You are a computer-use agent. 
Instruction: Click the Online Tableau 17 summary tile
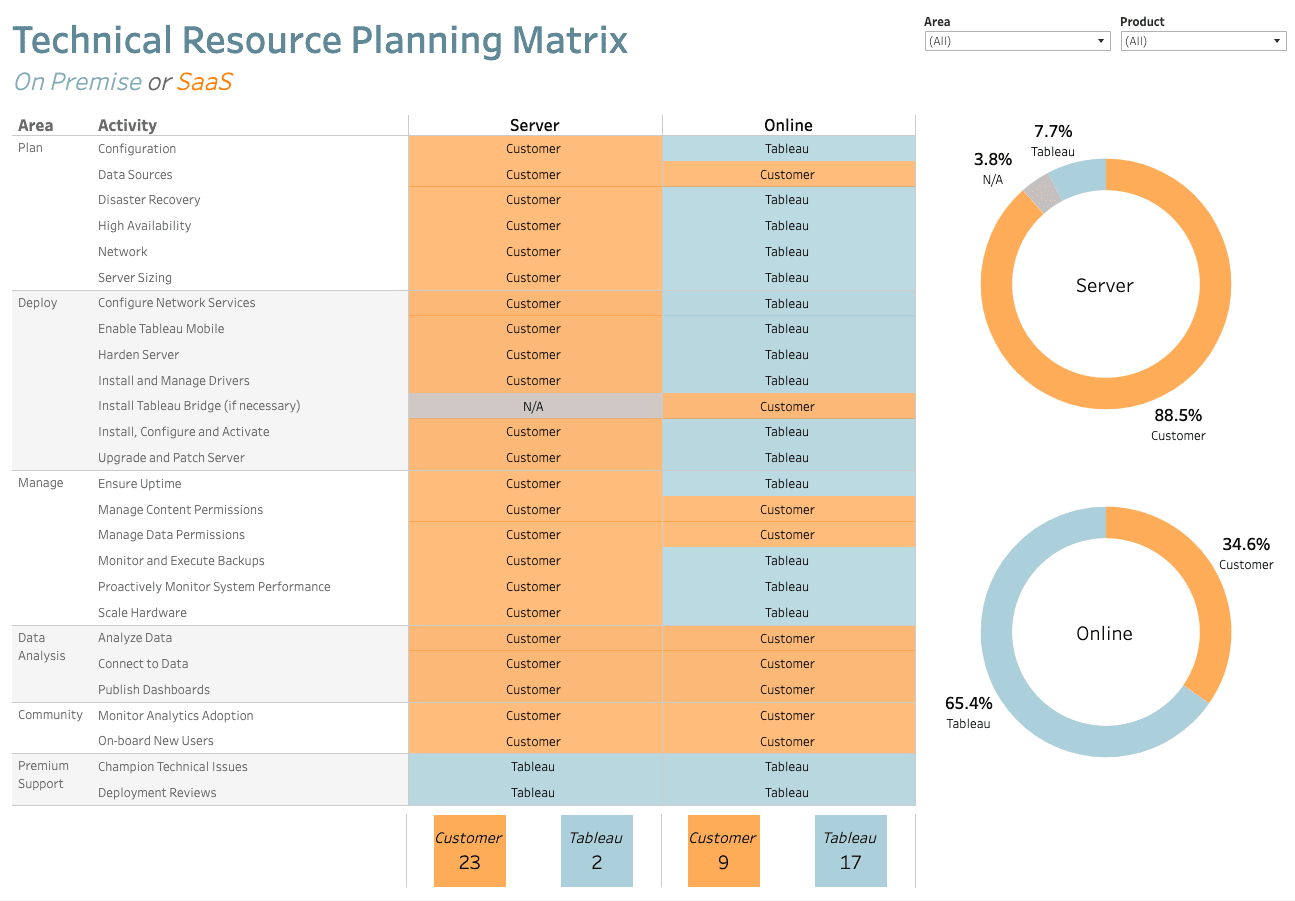point(851,851)
